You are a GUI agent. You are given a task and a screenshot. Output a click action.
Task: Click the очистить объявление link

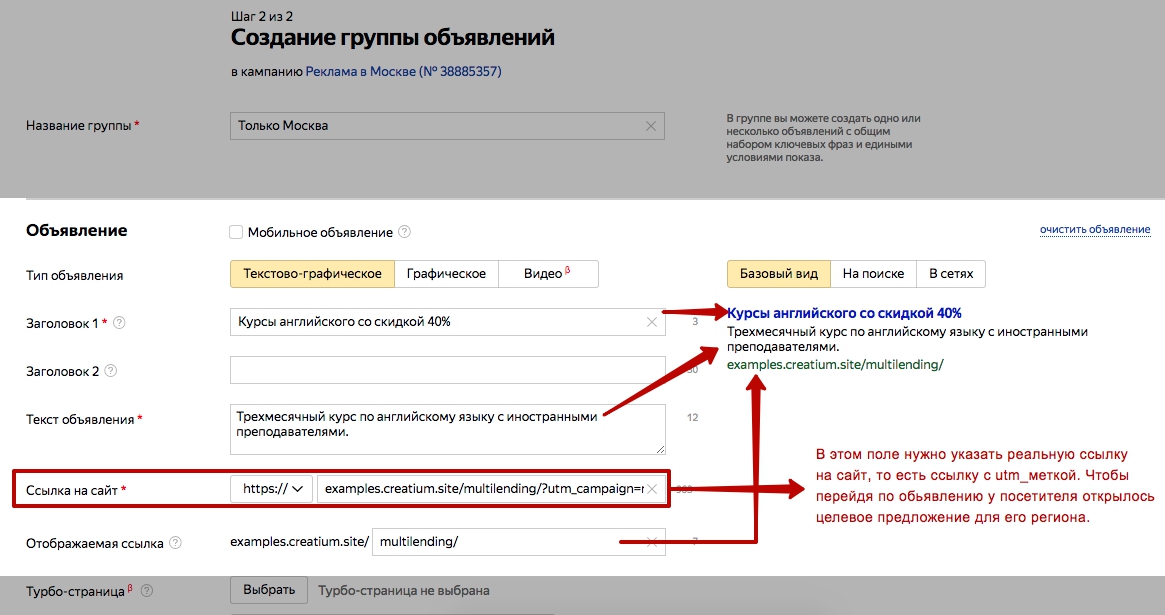[x=1095, y=230]
